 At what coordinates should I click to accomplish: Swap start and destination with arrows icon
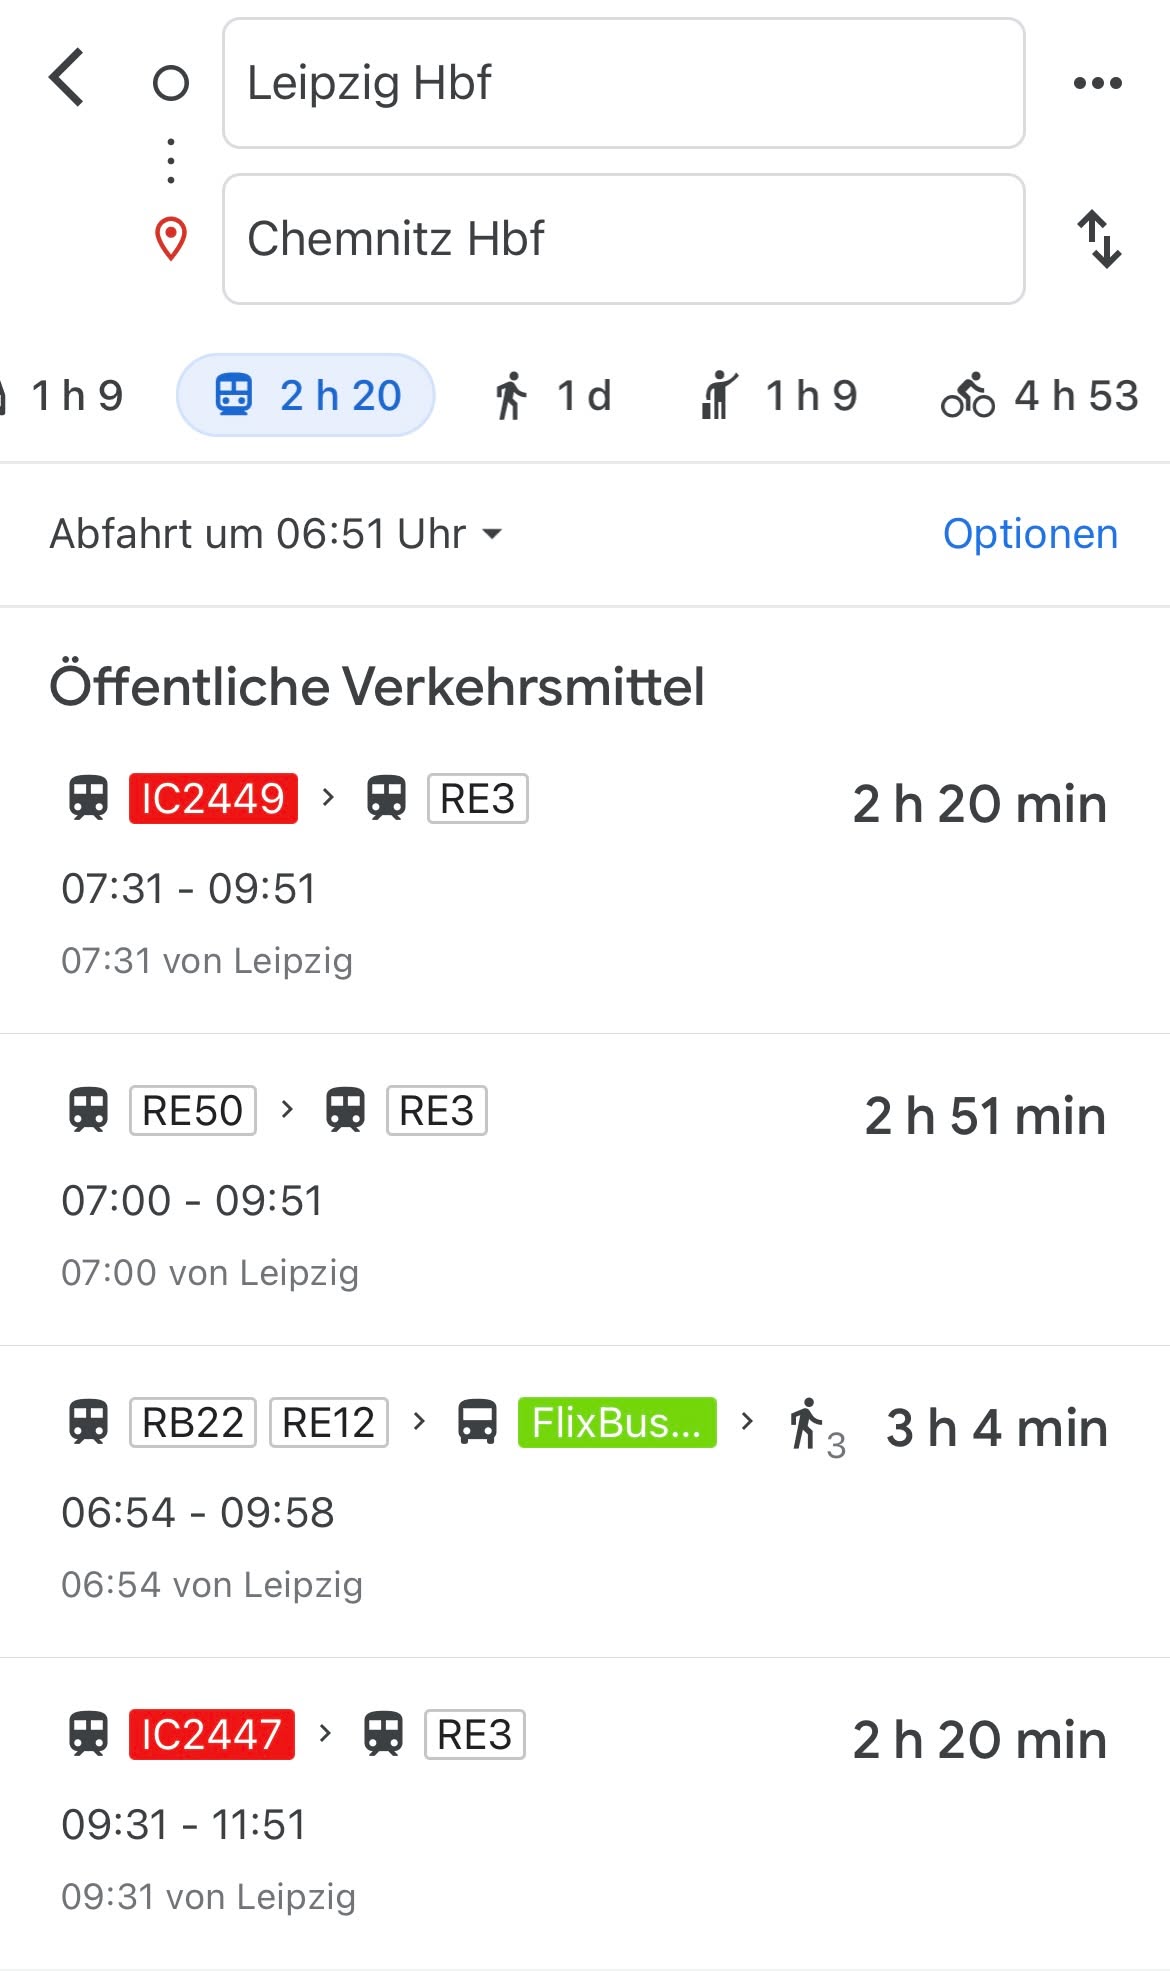(x=1099, y=239)
